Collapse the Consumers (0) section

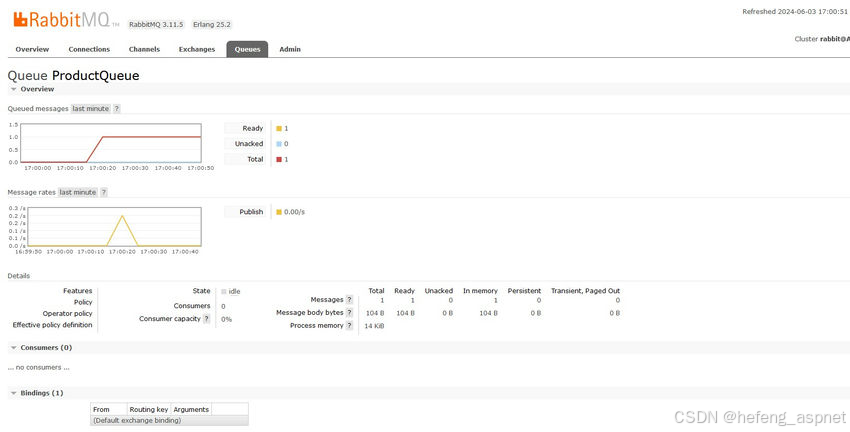pyautogui.click(x=41, y=347)
